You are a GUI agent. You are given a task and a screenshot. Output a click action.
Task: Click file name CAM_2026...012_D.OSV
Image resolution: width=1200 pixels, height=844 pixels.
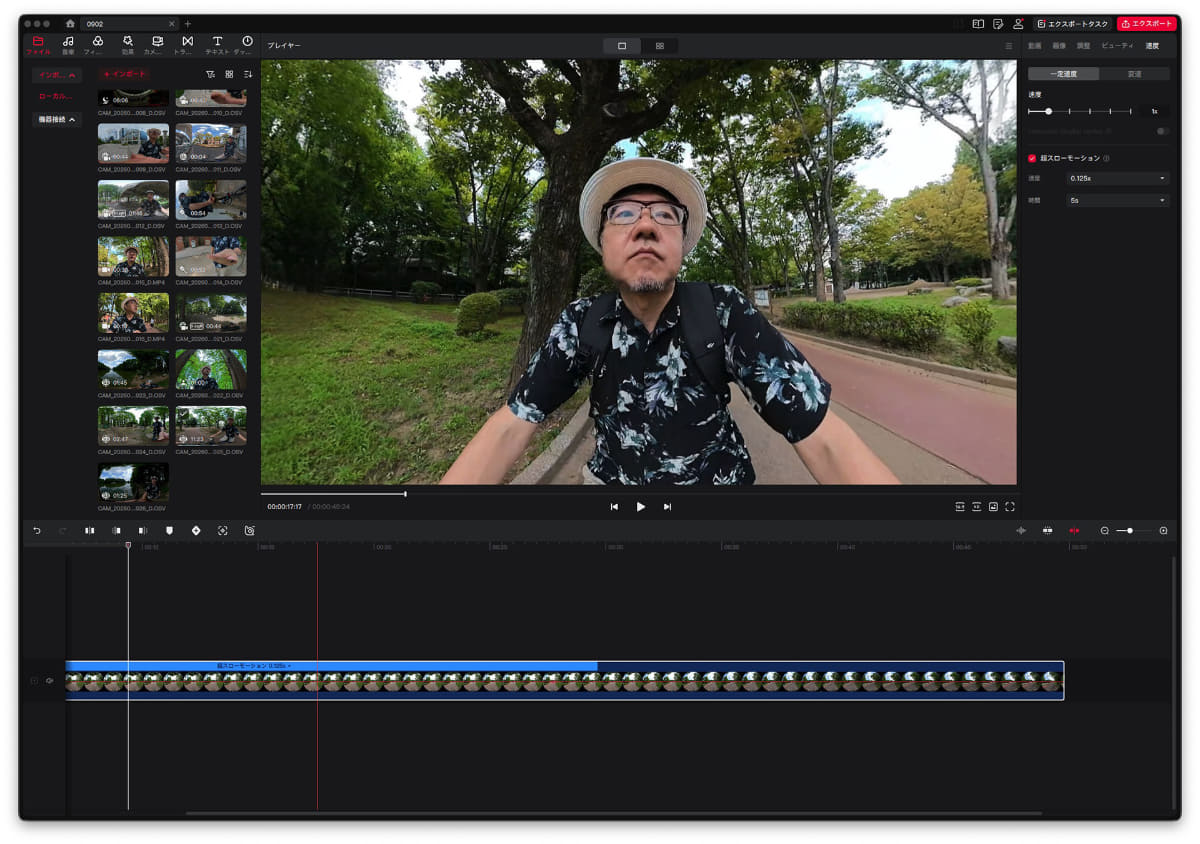point(133,226)
